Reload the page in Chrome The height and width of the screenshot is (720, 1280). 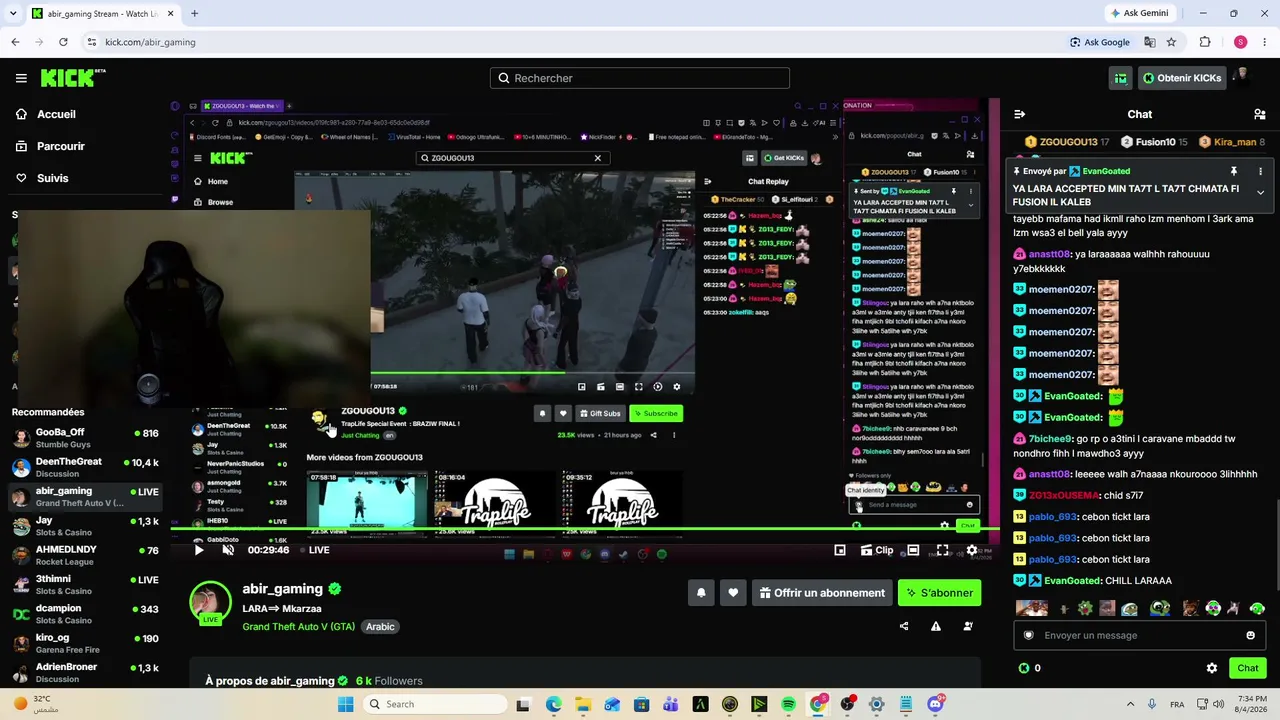63,42
